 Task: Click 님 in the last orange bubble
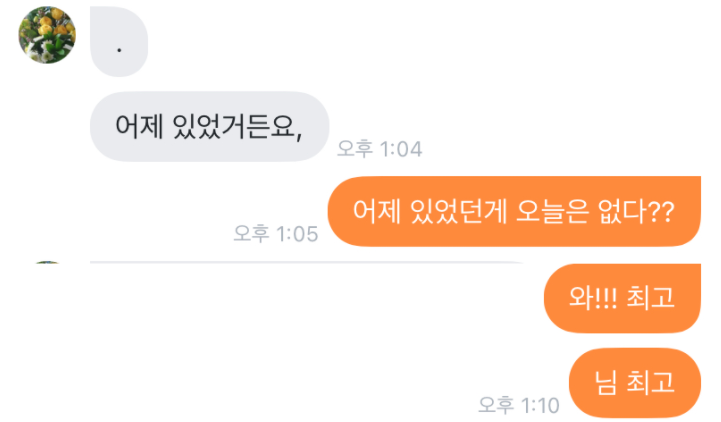(x=606, y=382)
